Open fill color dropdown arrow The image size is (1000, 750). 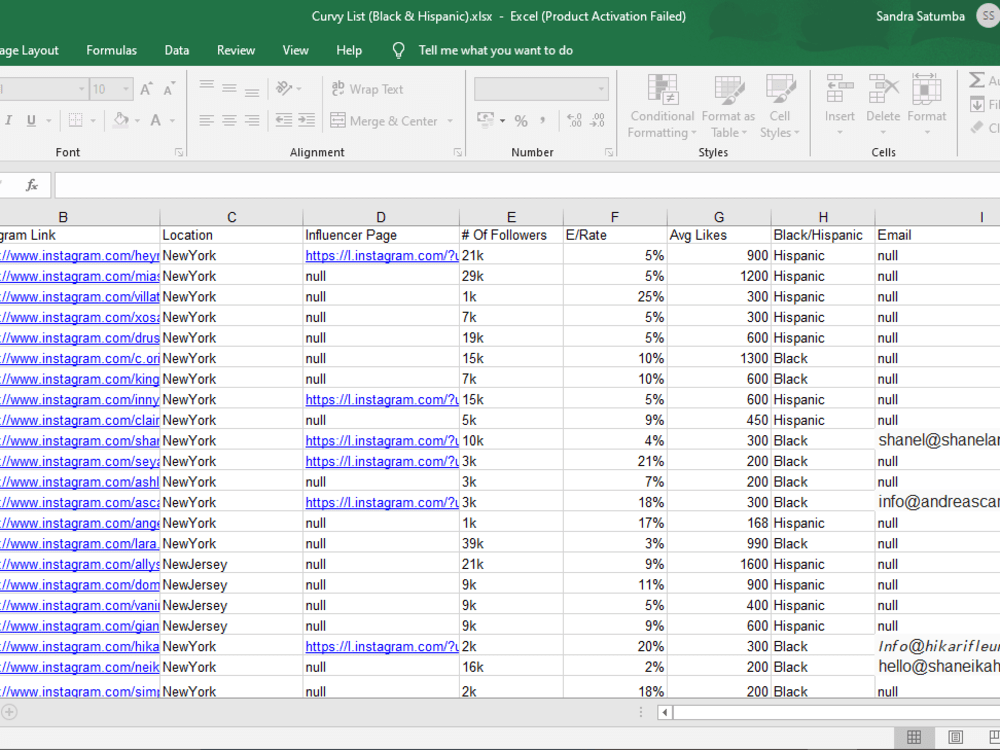137,120
